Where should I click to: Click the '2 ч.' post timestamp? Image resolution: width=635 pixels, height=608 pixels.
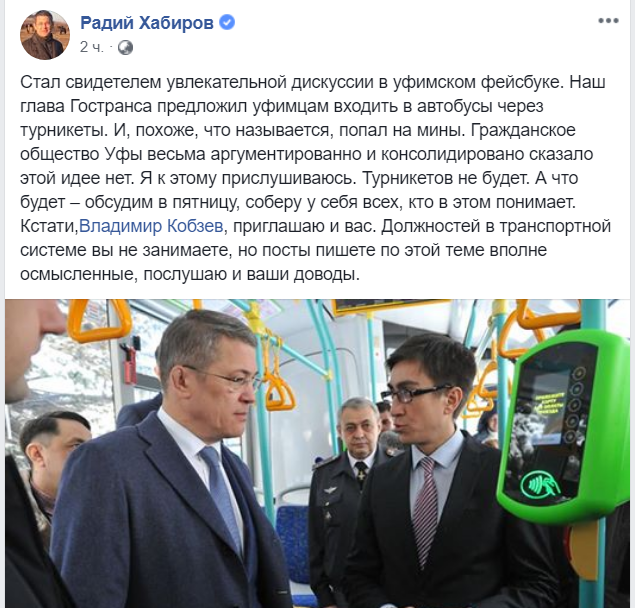92,47
